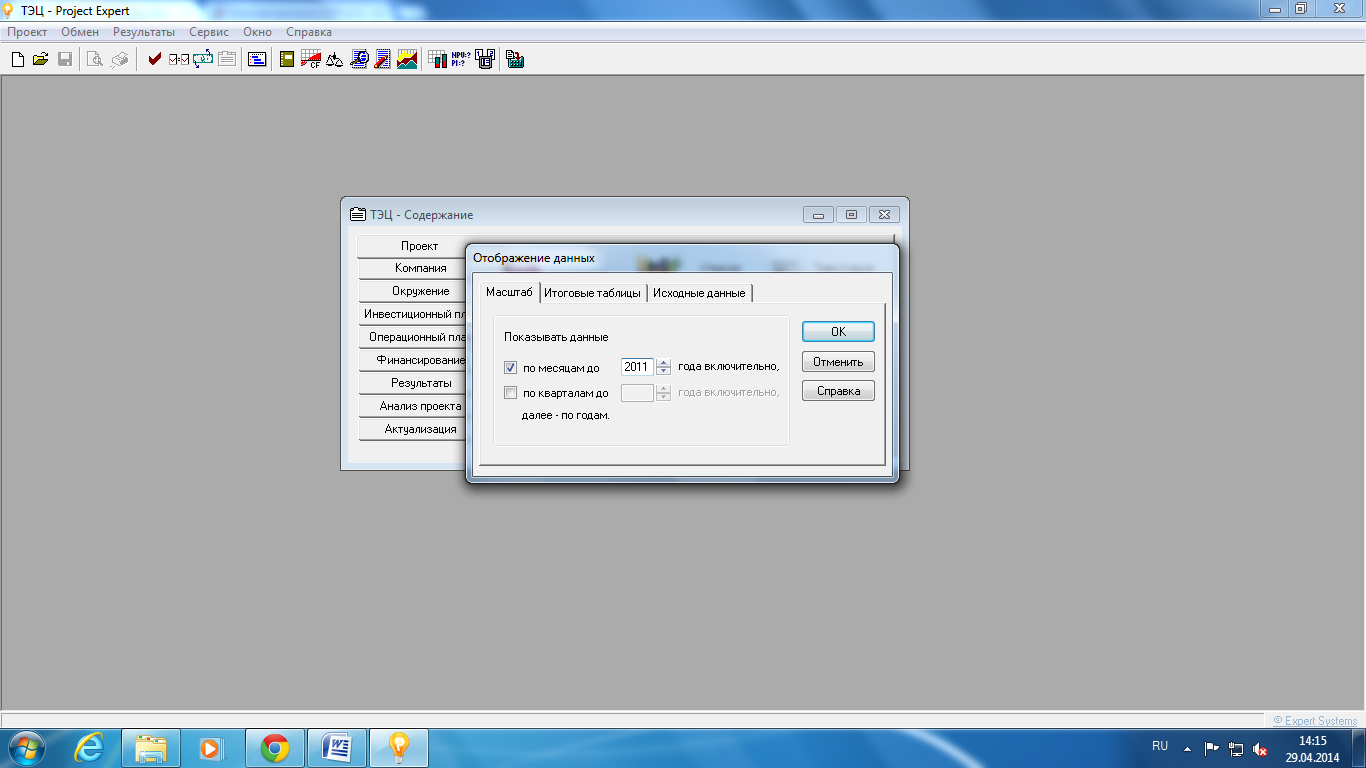Viewport: 1366px width, 768px height.
Task: Click the clipboard toolbar icon
Action: pyautogui.click(x=227, y=60)
